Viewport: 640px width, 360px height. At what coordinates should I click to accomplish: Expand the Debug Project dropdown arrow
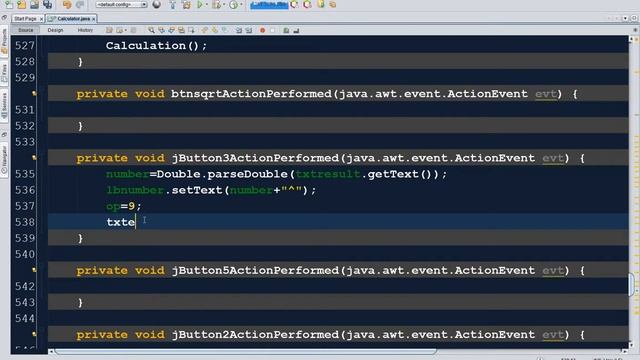pyautogui.click(x=223, y=5)
